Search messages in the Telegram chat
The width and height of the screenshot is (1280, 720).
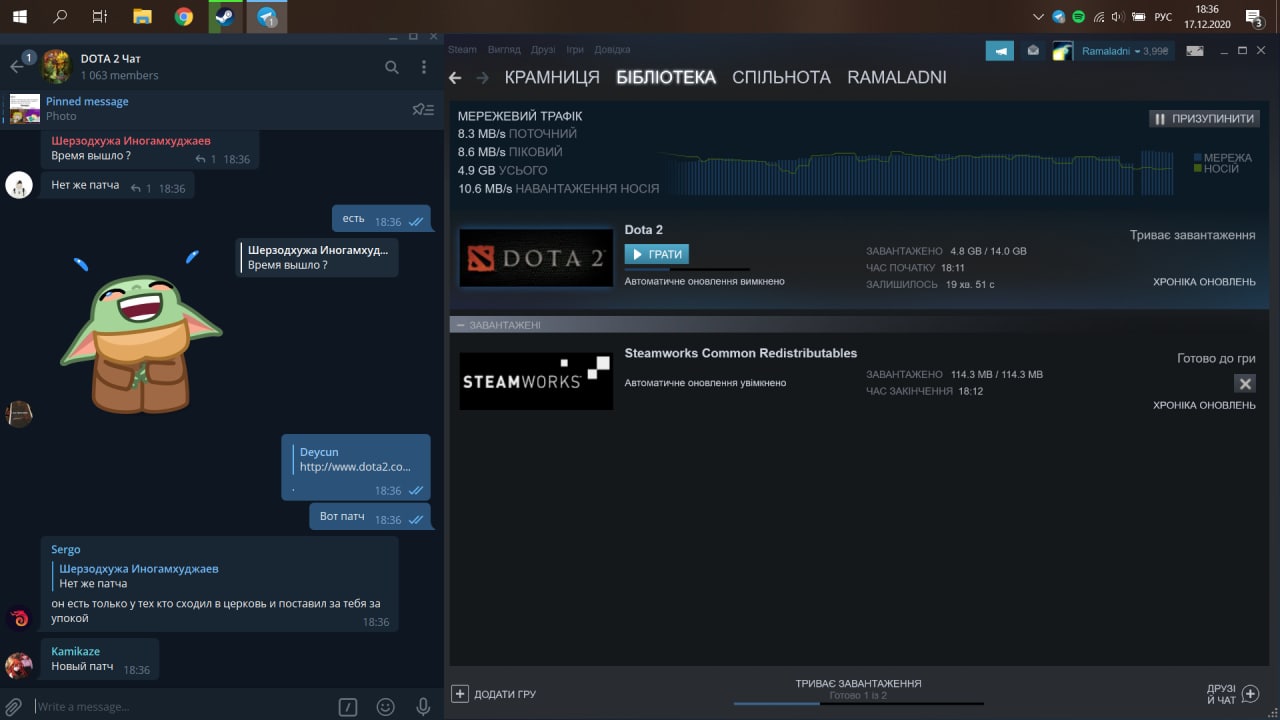click(392, 67)
